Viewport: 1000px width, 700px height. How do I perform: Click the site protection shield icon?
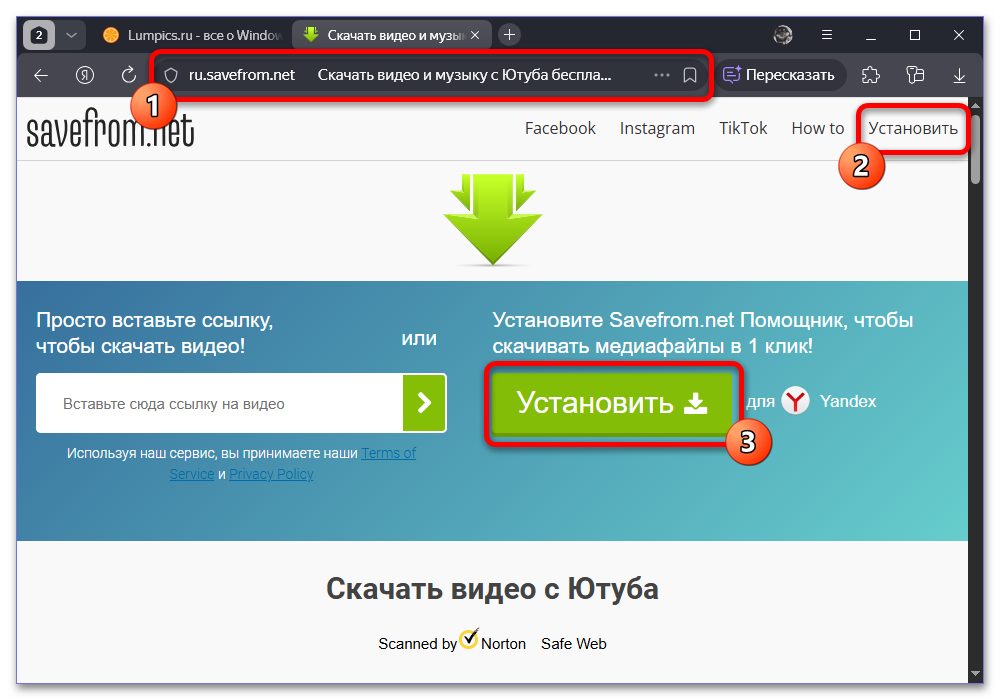[x=171, y=75]
